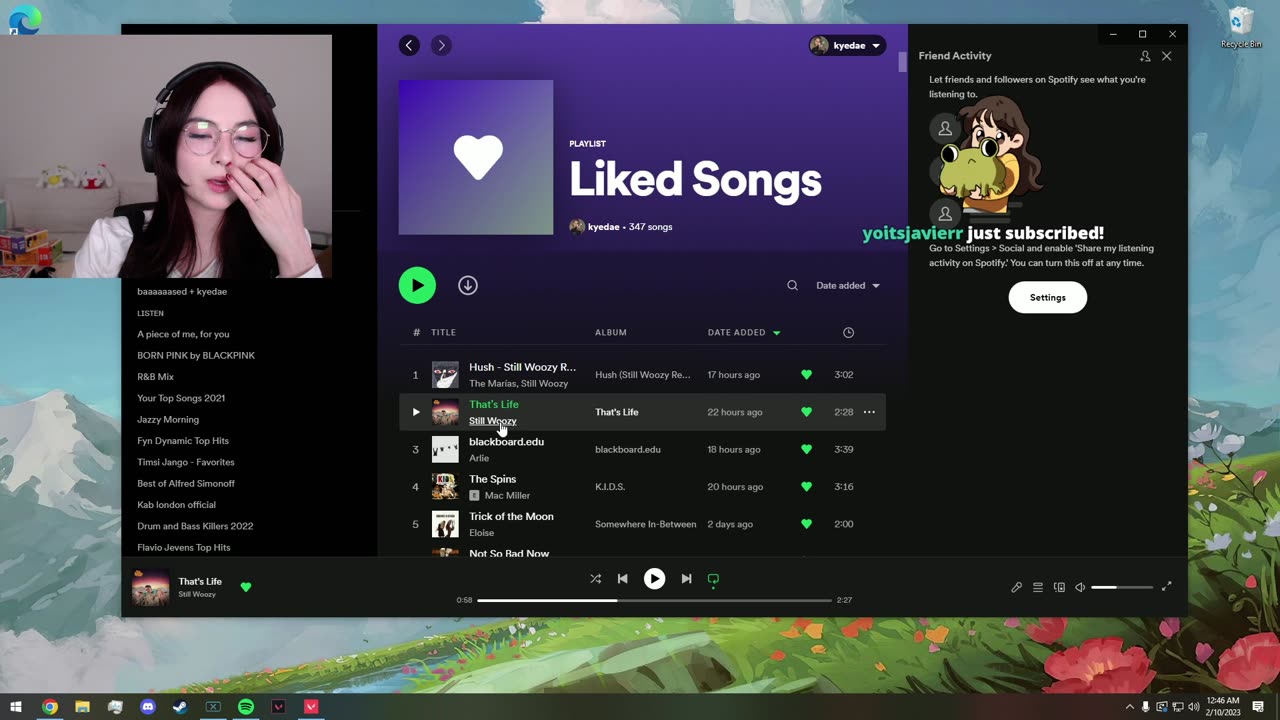The image size is (1280, 720).
Task: Show lyrics with the microphone icon
Action: (1017, 587)
